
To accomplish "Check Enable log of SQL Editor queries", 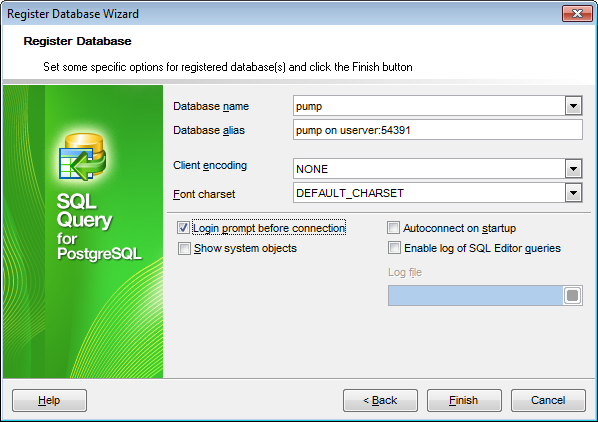I will [394, 248].
